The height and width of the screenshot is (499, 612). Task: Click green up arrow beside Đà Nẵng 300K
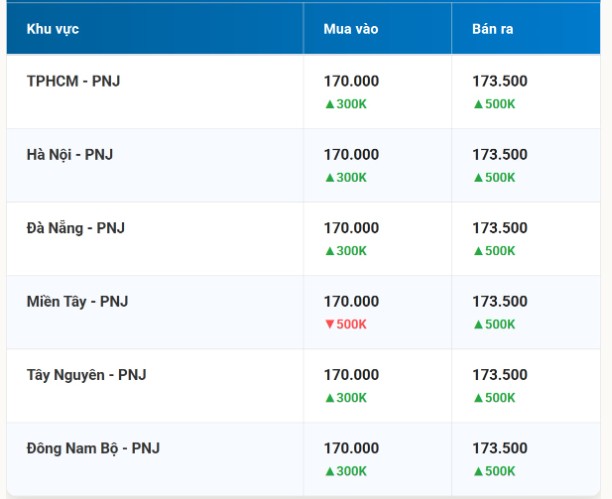[329, 251]
